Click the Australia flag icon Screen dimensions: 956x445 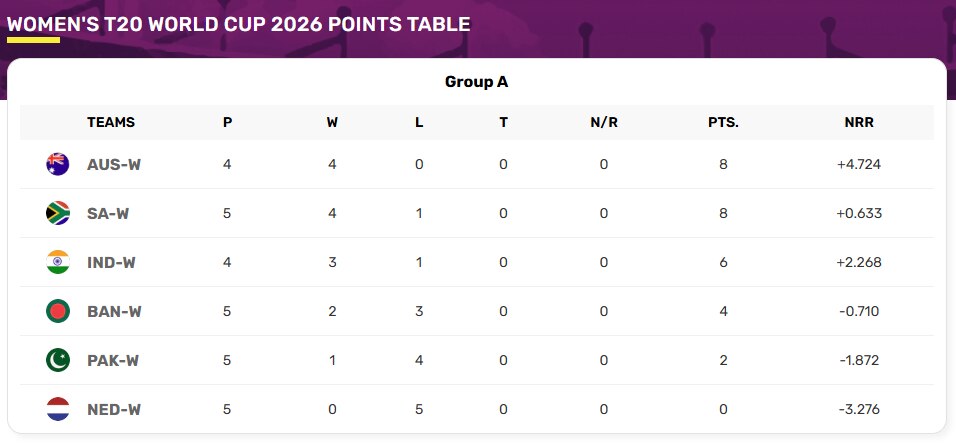58,164
